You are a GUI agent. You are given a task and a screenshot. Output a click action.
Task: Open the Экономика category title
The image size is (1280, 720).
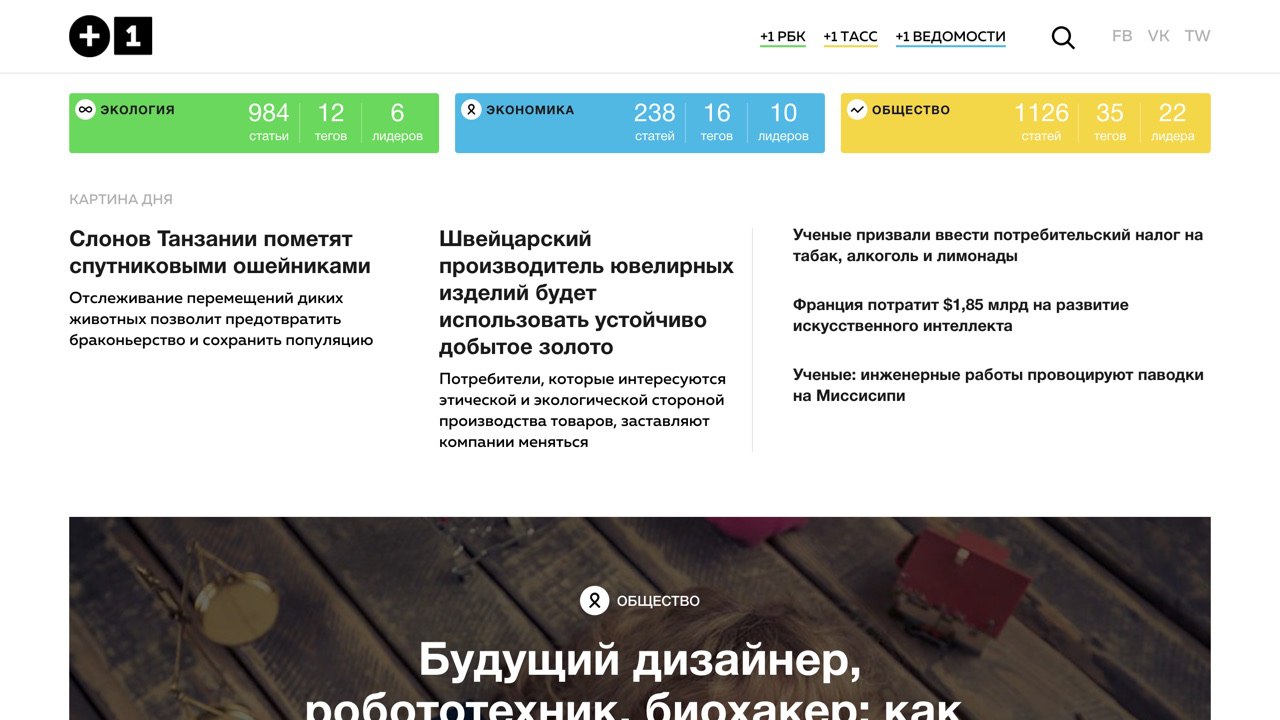click(x=530, y=110)
